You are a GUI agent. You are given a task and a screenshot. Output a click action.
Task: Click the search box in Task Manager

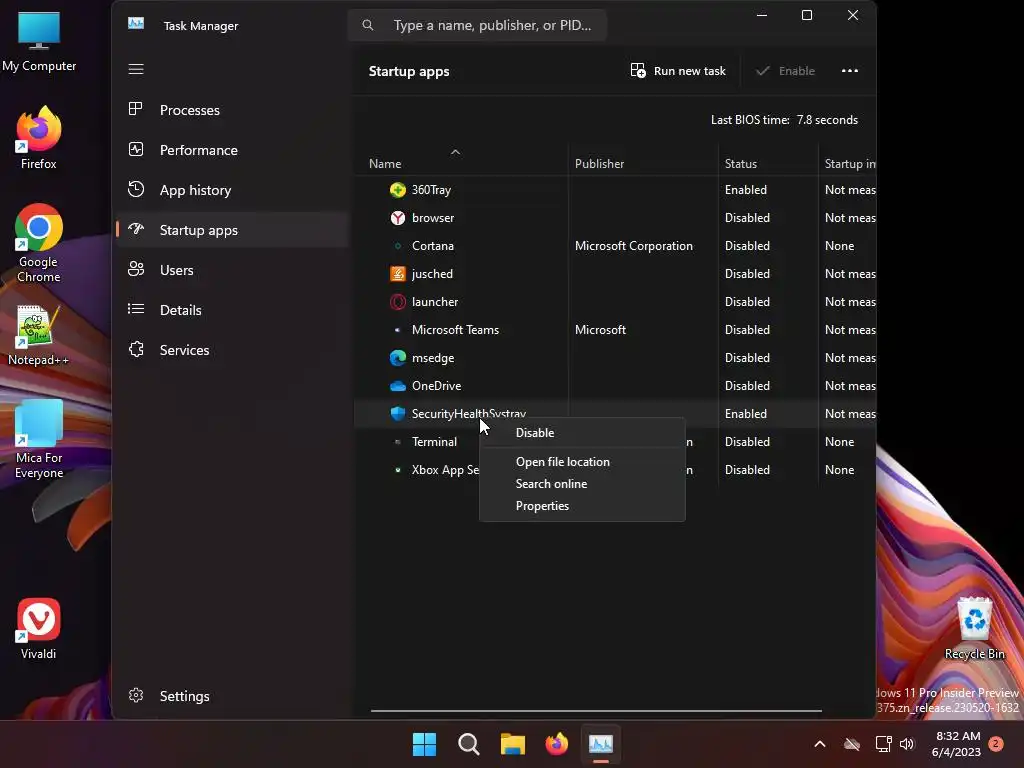click(477, 25)
